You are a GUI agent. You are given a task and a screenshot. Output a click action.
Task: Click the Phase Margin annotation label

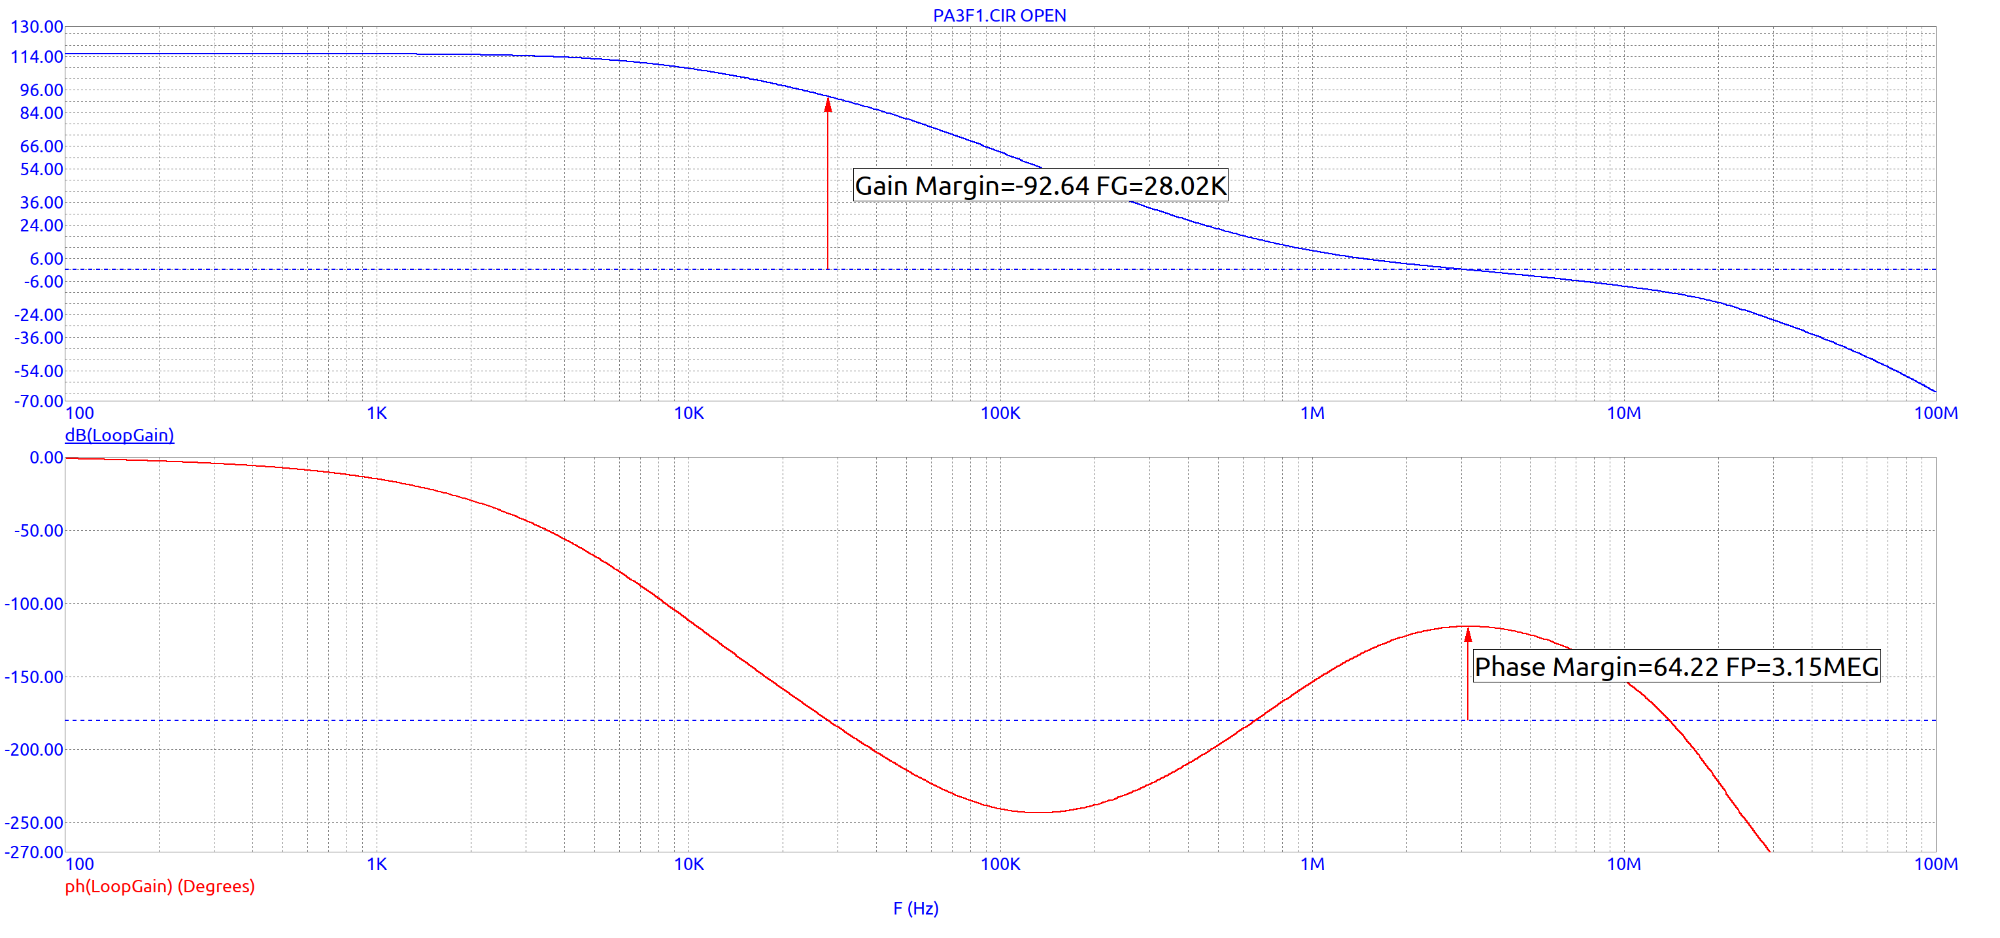[x=1677, y=666]
